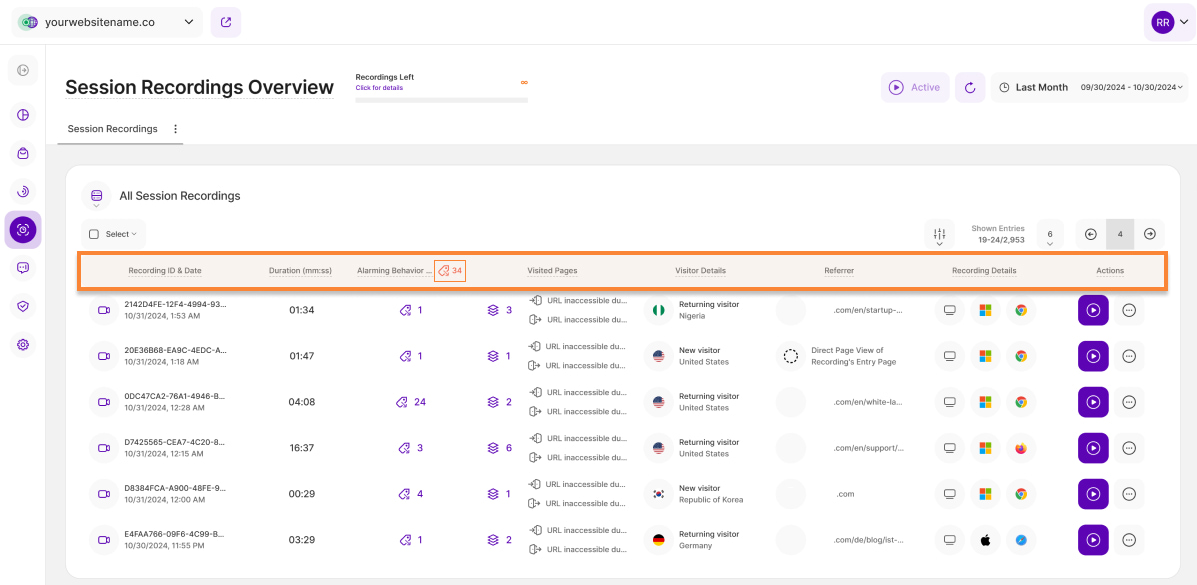Image resolution: width=1197 pixels, height=585 pixels.
Task: Play recording 2142D4FE session
Action: pos(1093,310)
